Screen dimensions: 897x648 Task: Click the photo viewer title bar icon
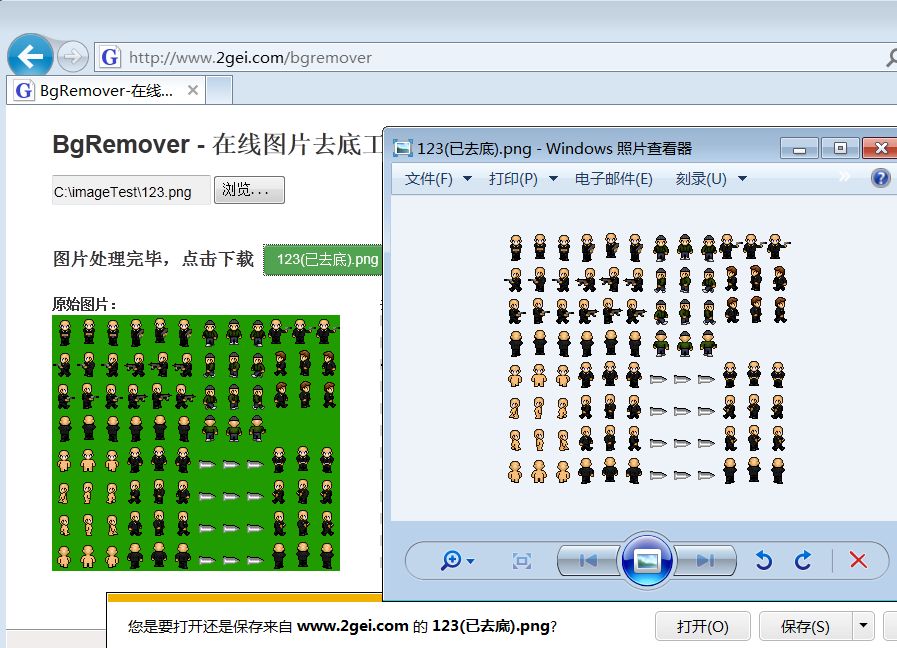pyautogui.click(x=403, y=149)
